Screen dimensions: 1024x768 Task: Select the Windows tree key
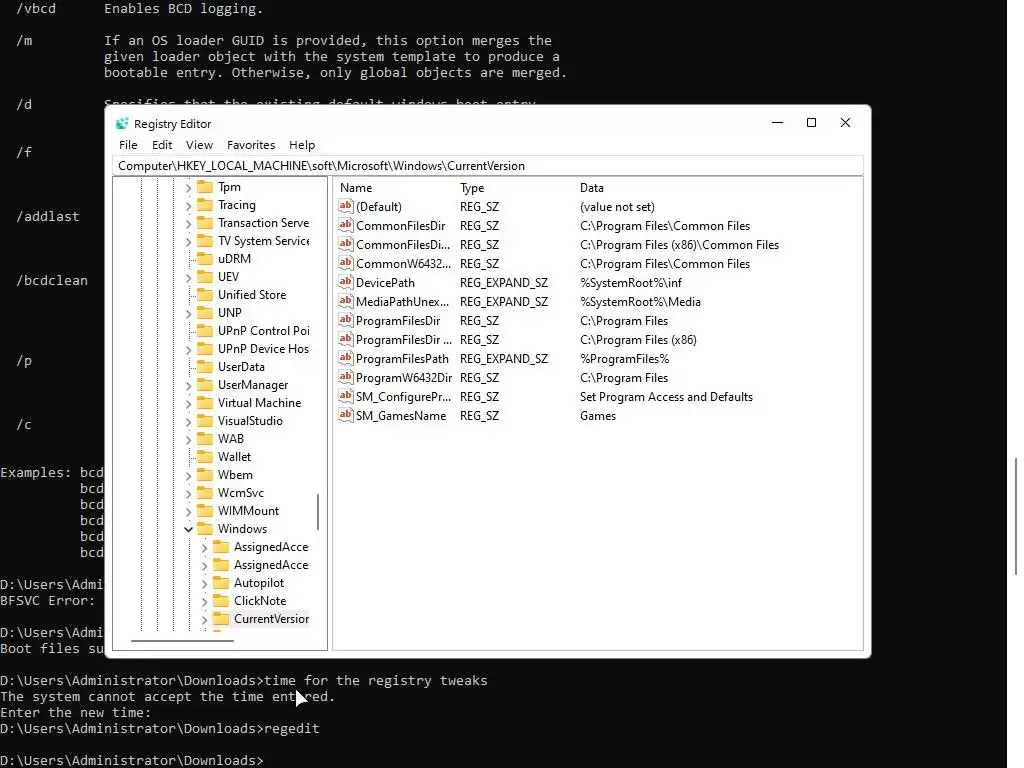pyautogui.click(x=242, y=529)
